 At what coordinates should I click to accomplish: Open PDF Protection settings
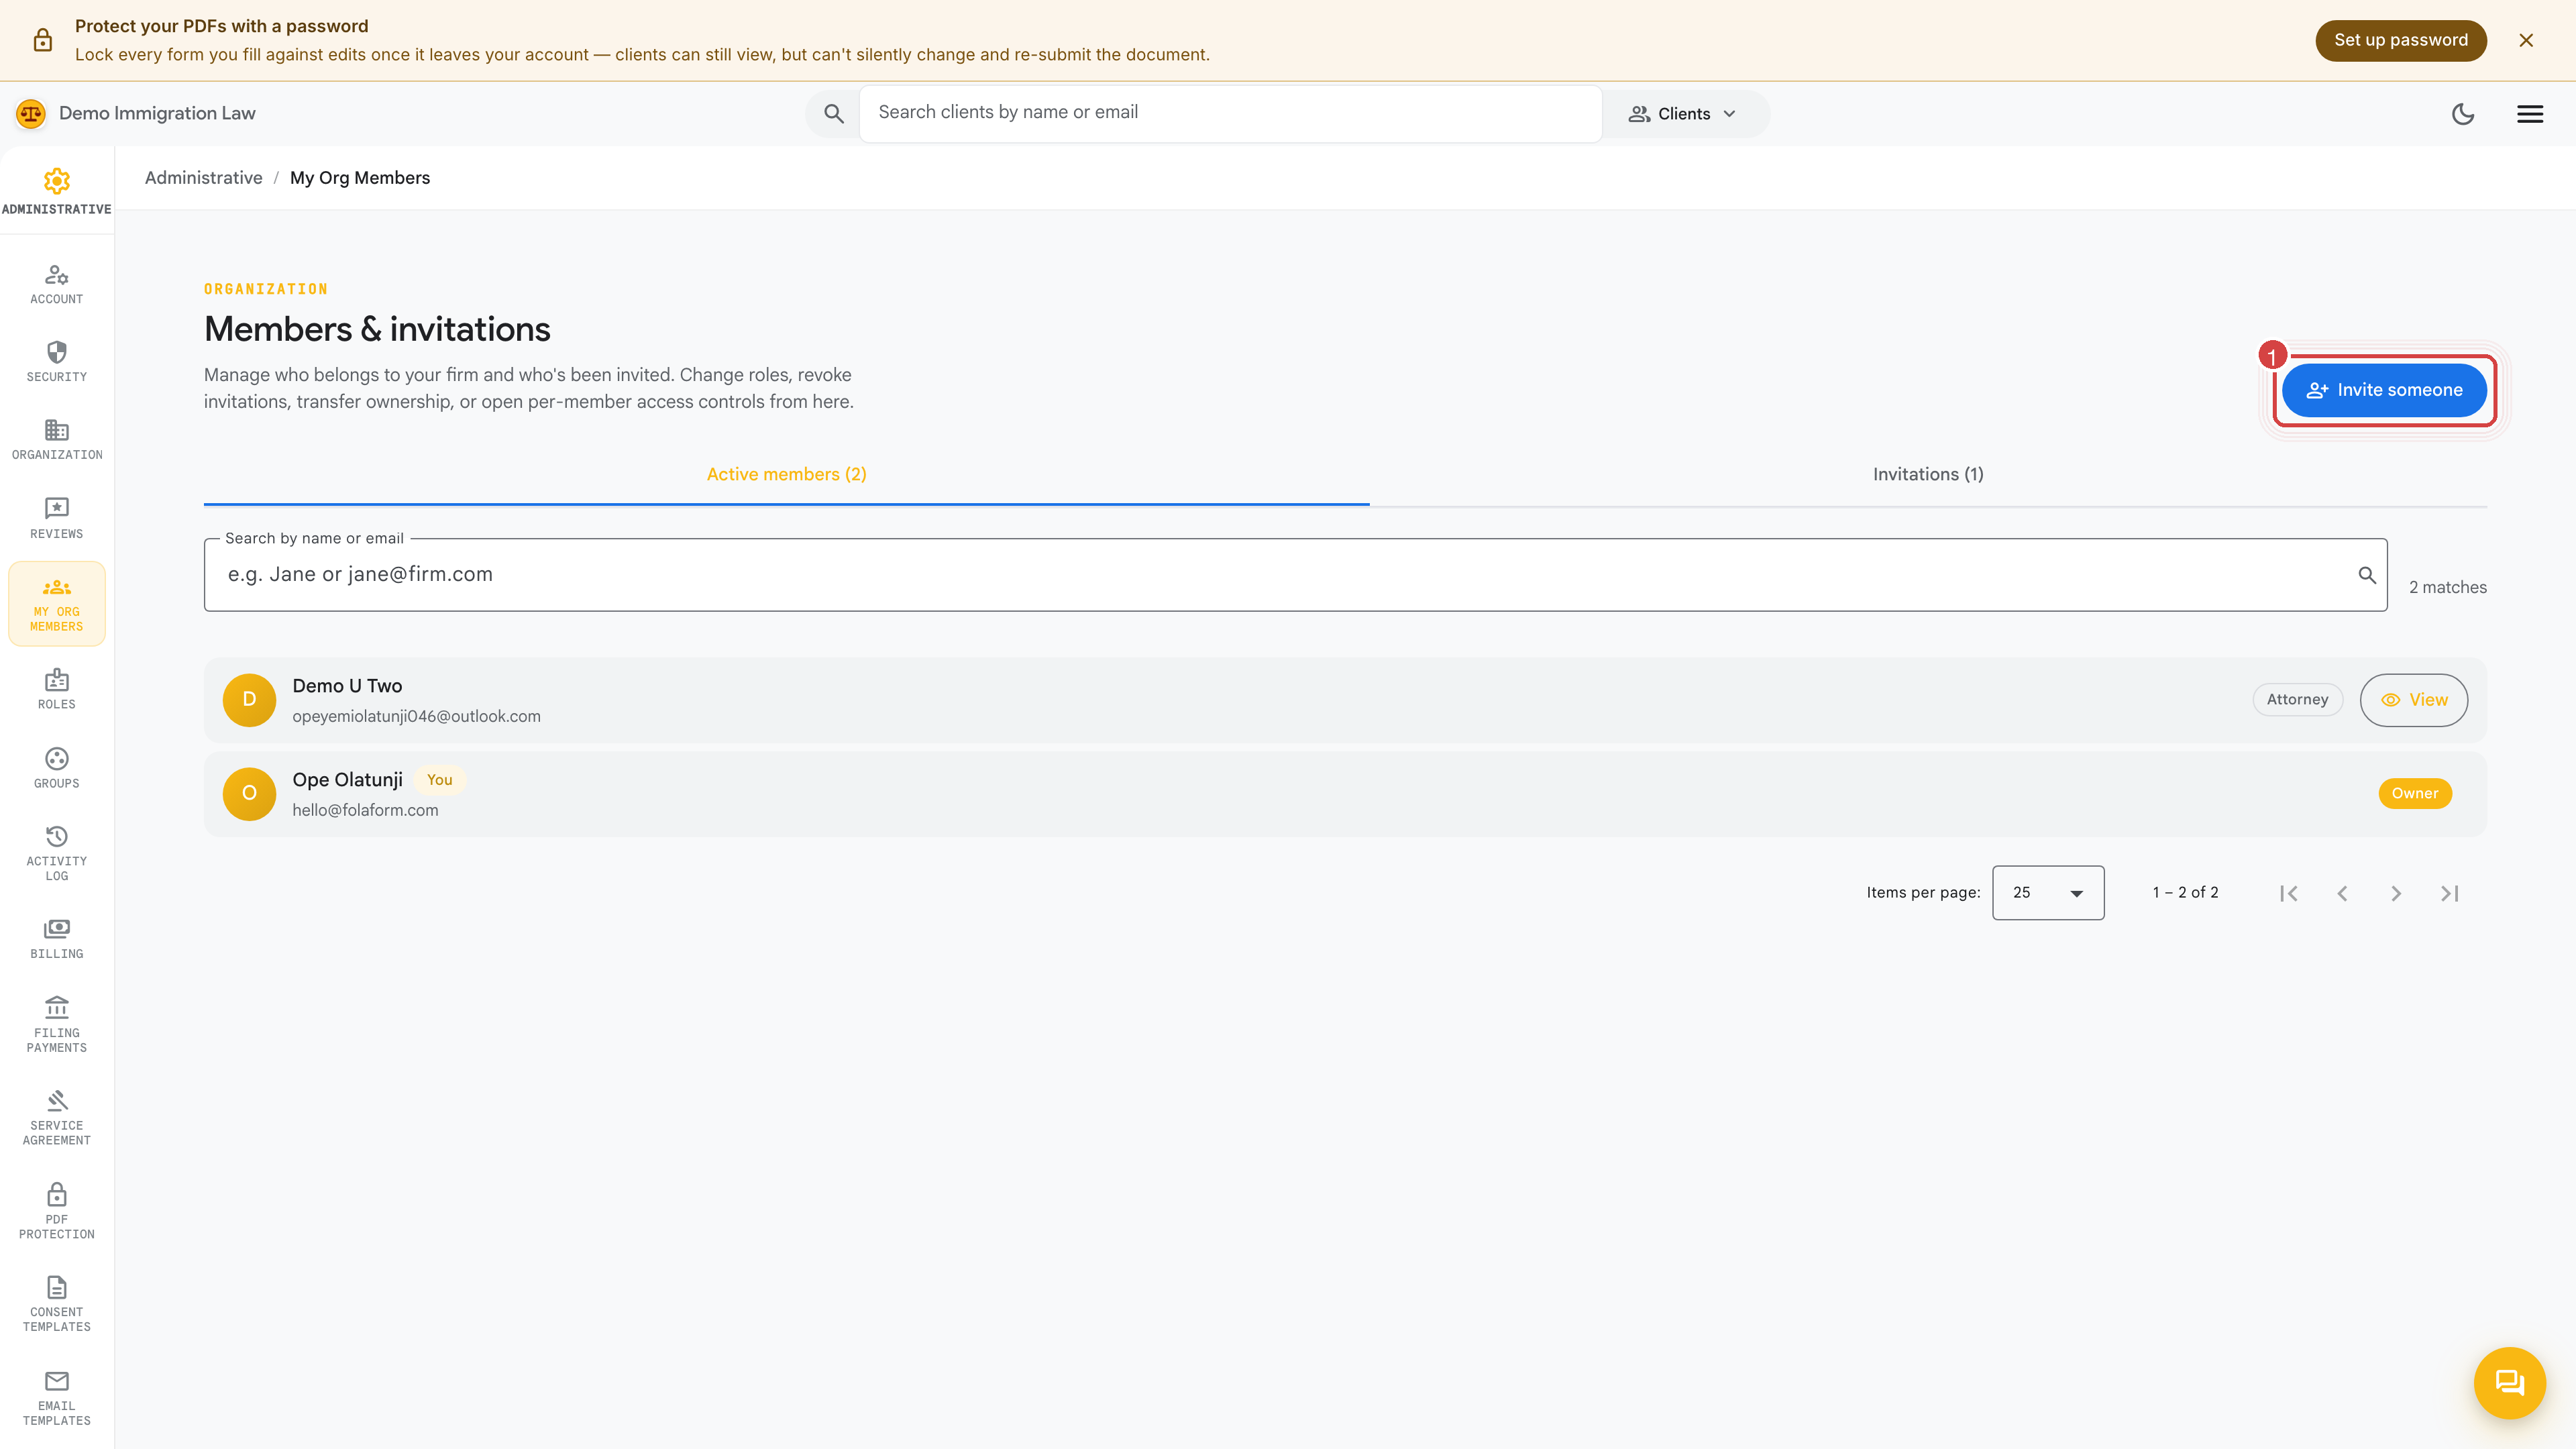pyautogui.click(x=57, y=1212)
